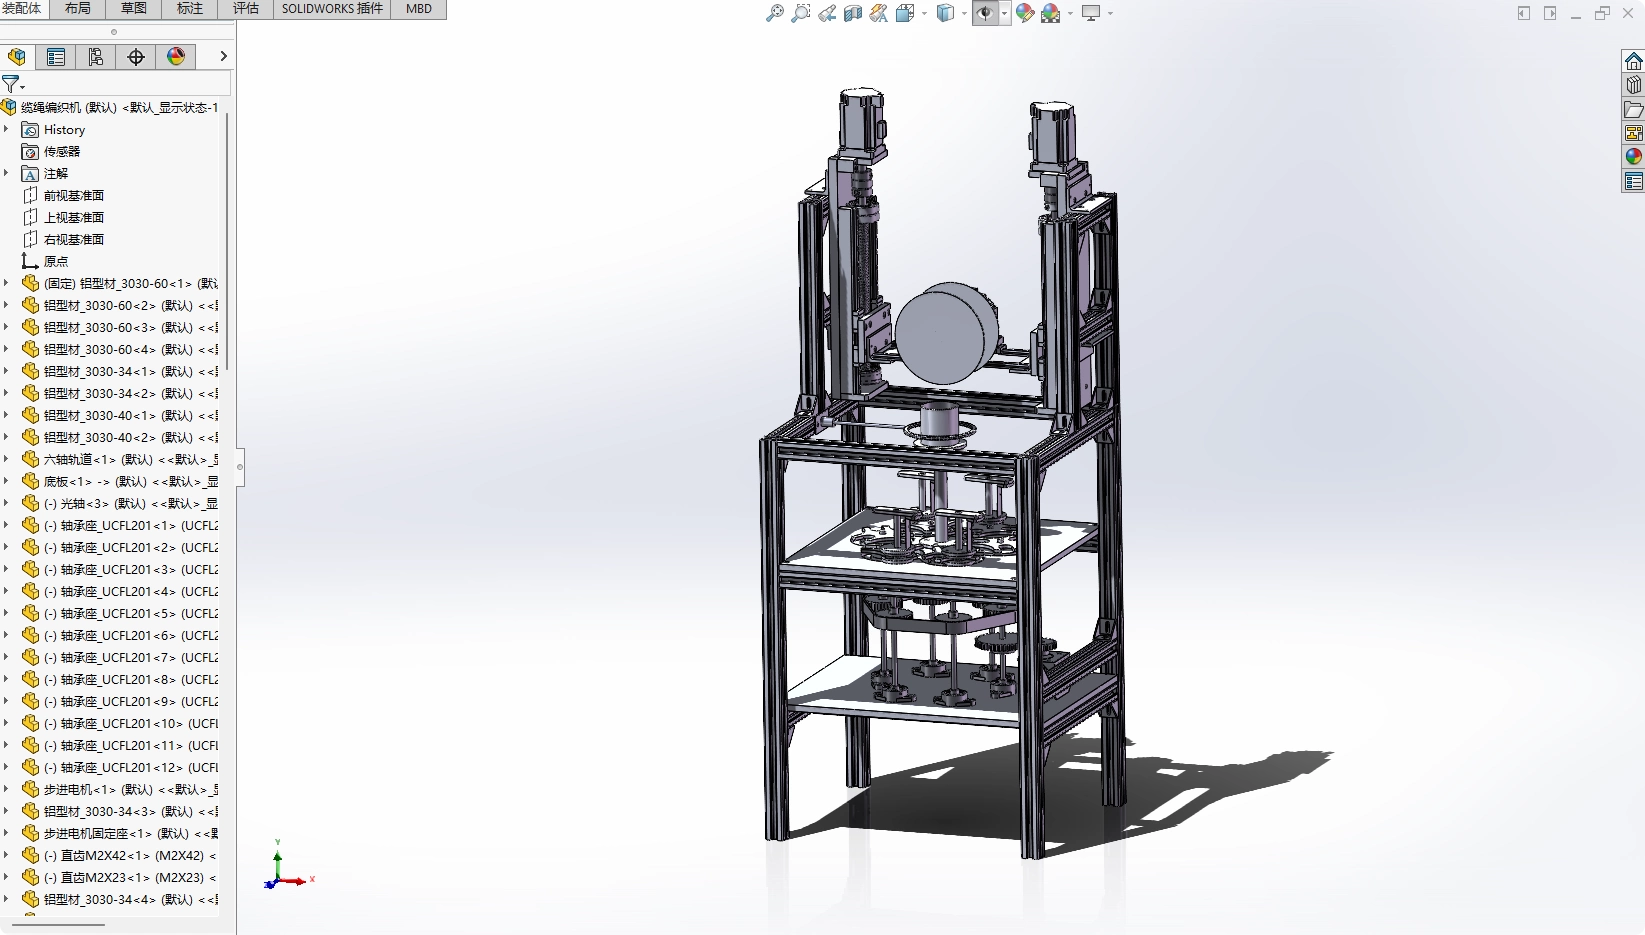The height and width of the screenshot is (935, 1645).
Task: Switch to the FeatureManager design tree tab
Action: (x=17, y=57)
